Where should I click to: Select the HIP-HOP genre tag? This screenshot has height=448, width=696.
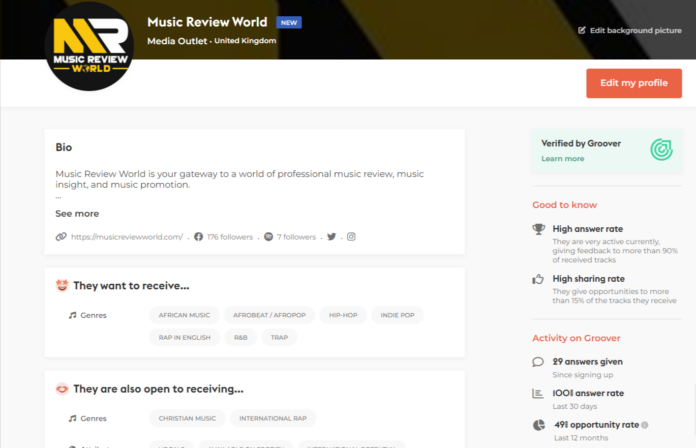[x=342, y=315]
